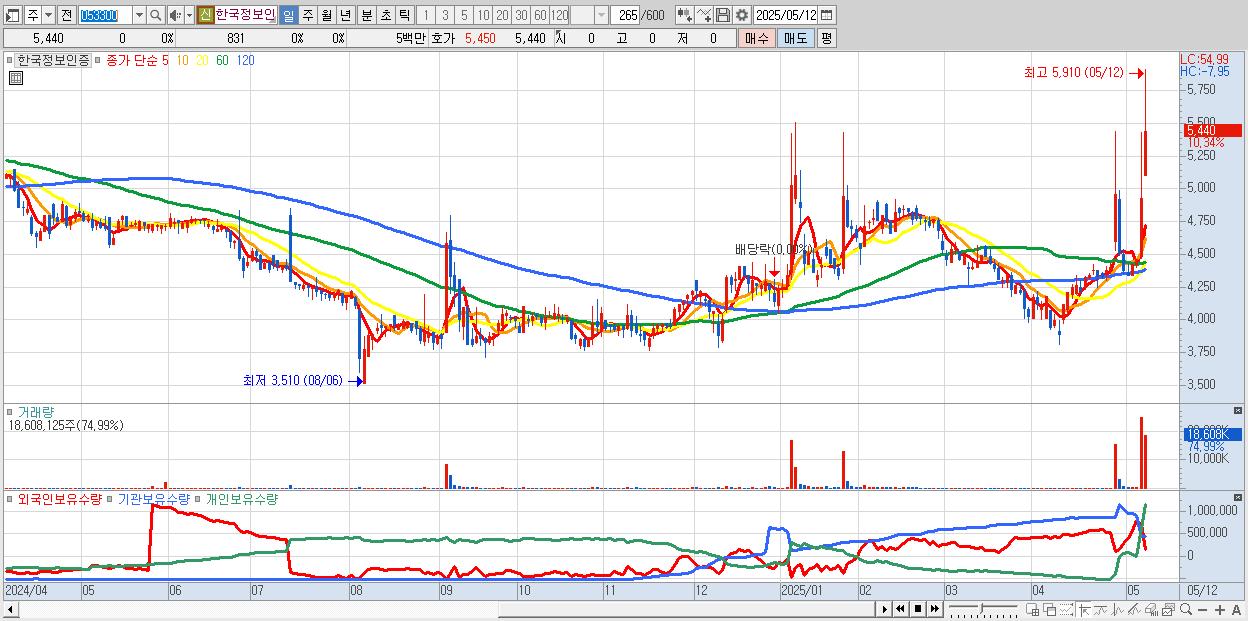Image resolution: width=1248 pixels, height=621 pixels.
Task: Click the red 매수 buy button
Action: [x=756, y=38]
